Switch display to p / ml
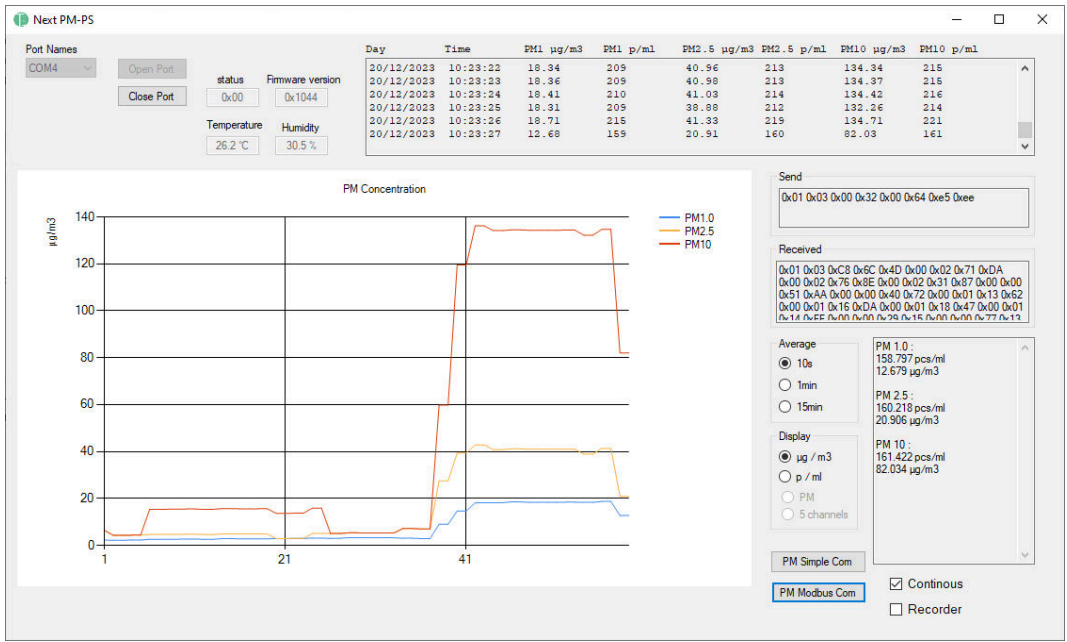1067x642 pixels. (785, 477)
